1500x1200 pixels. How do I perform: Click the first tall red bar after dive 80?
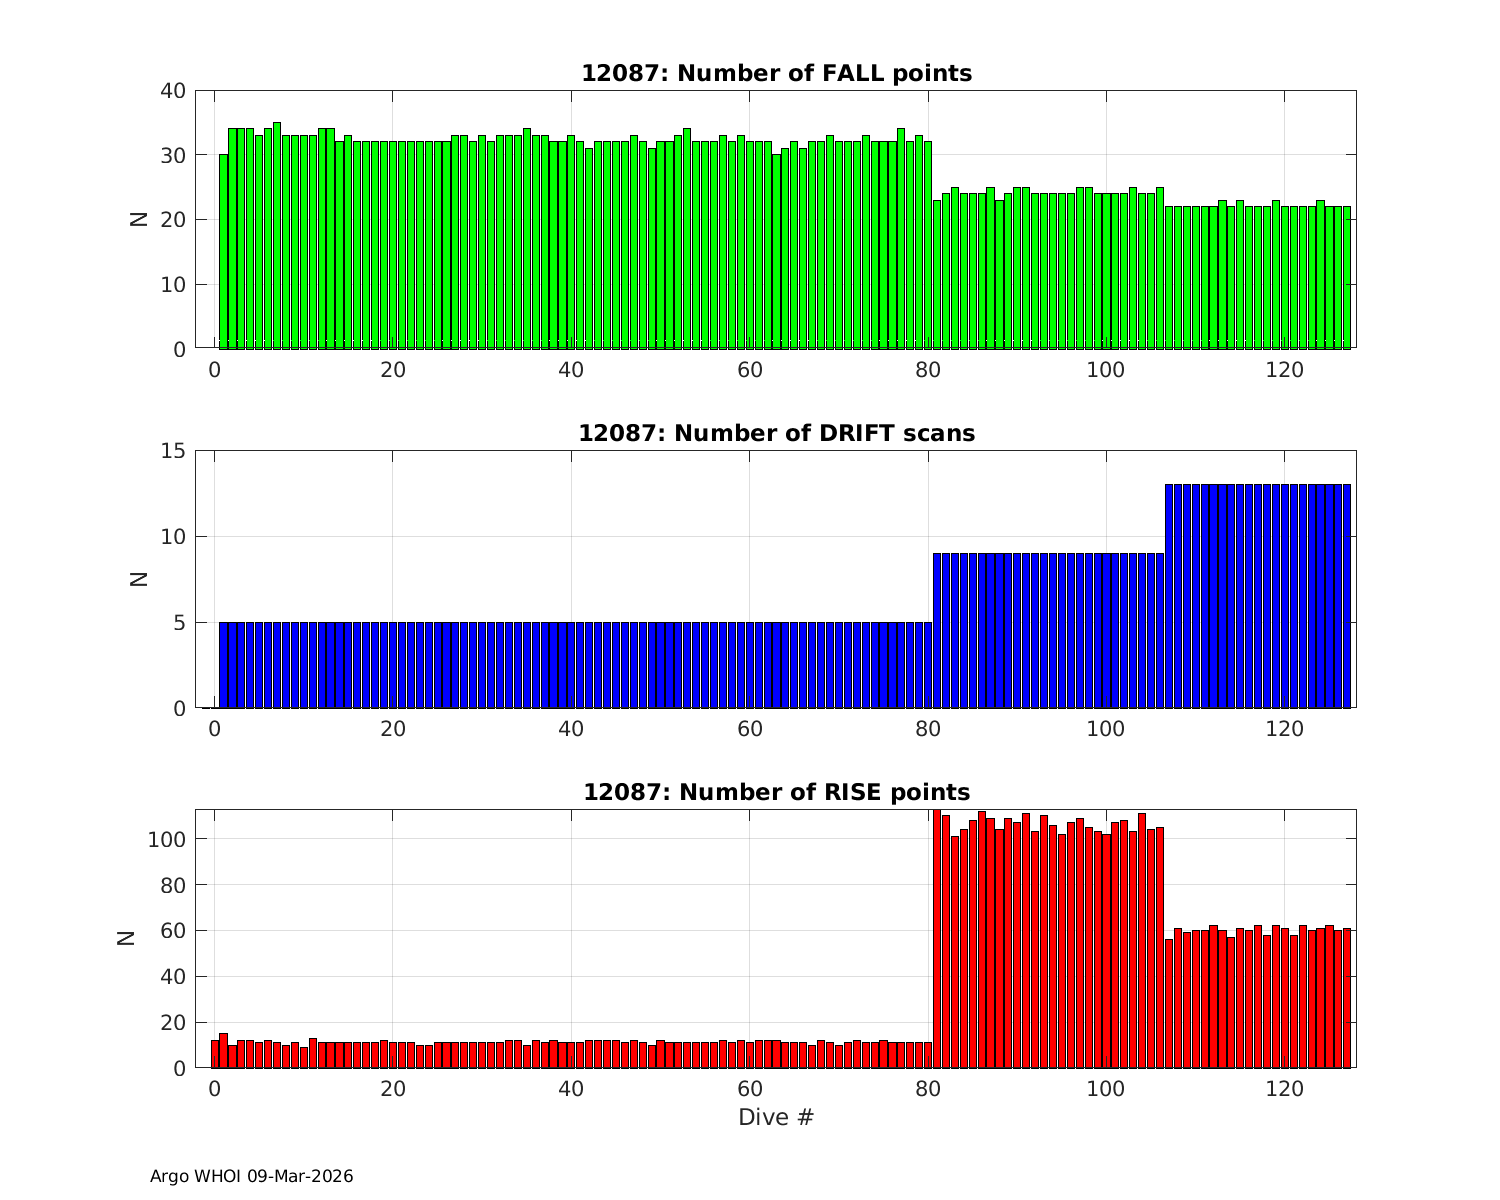937,940
